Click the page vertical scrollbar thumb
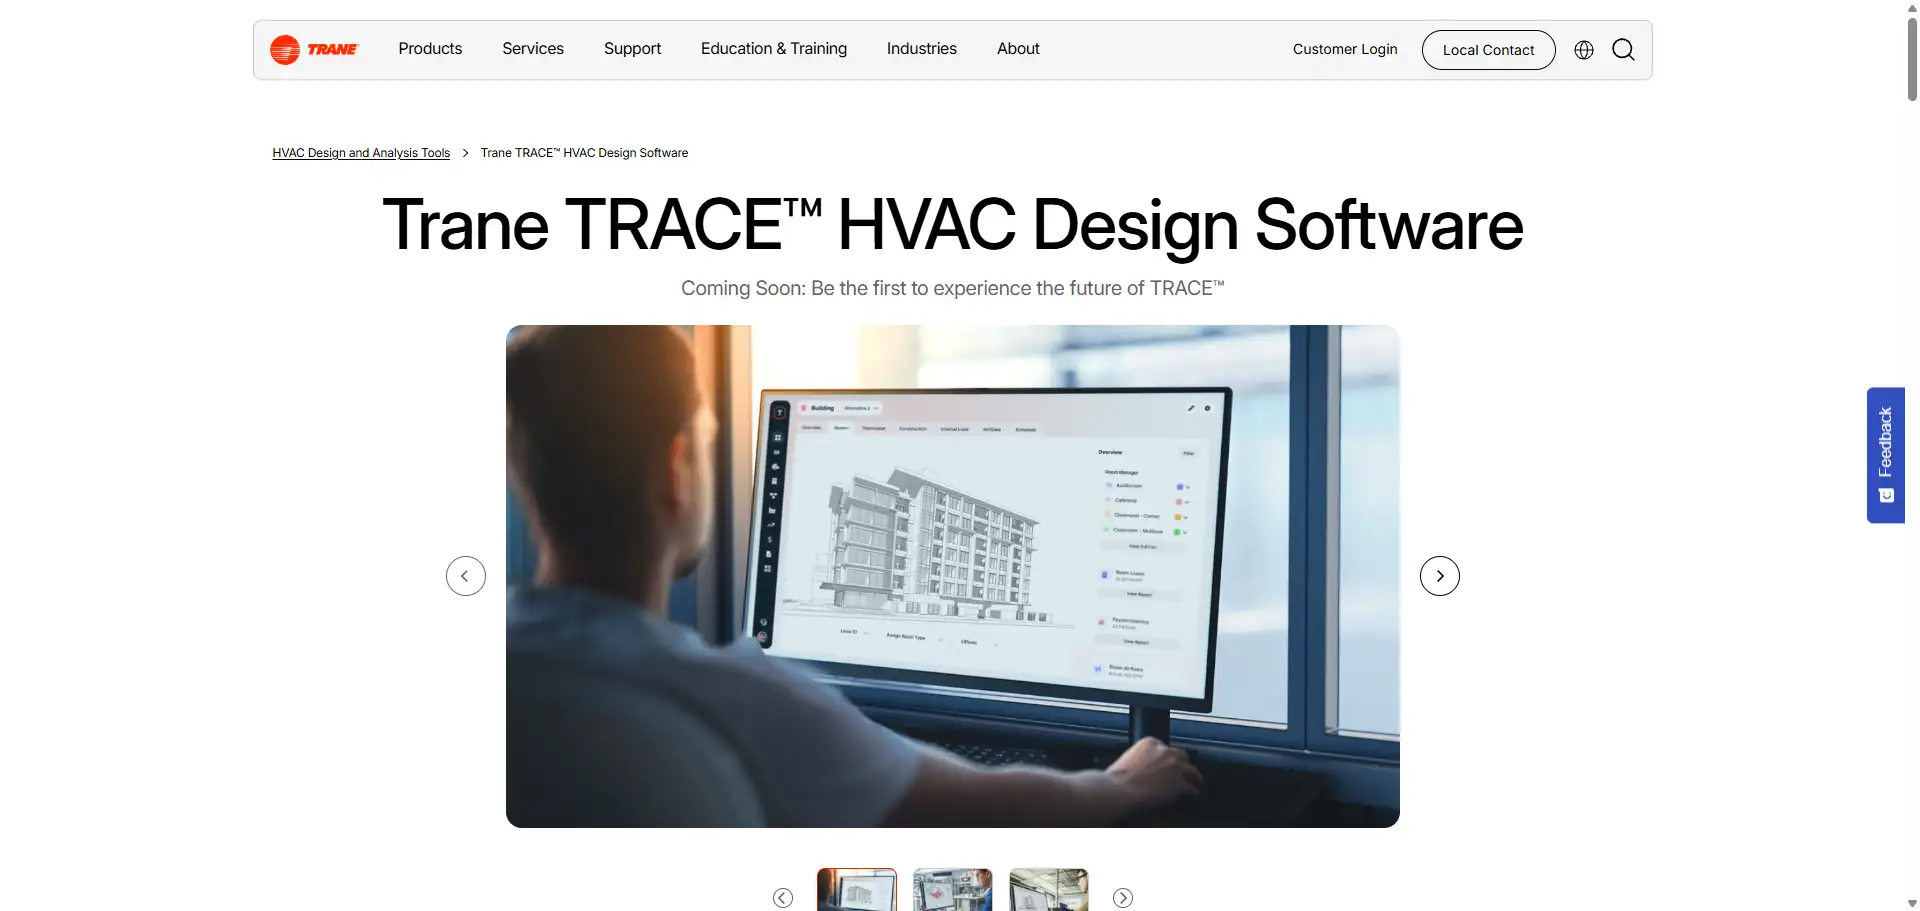The image size is (1920, 911). click(x=1912, y=58)
